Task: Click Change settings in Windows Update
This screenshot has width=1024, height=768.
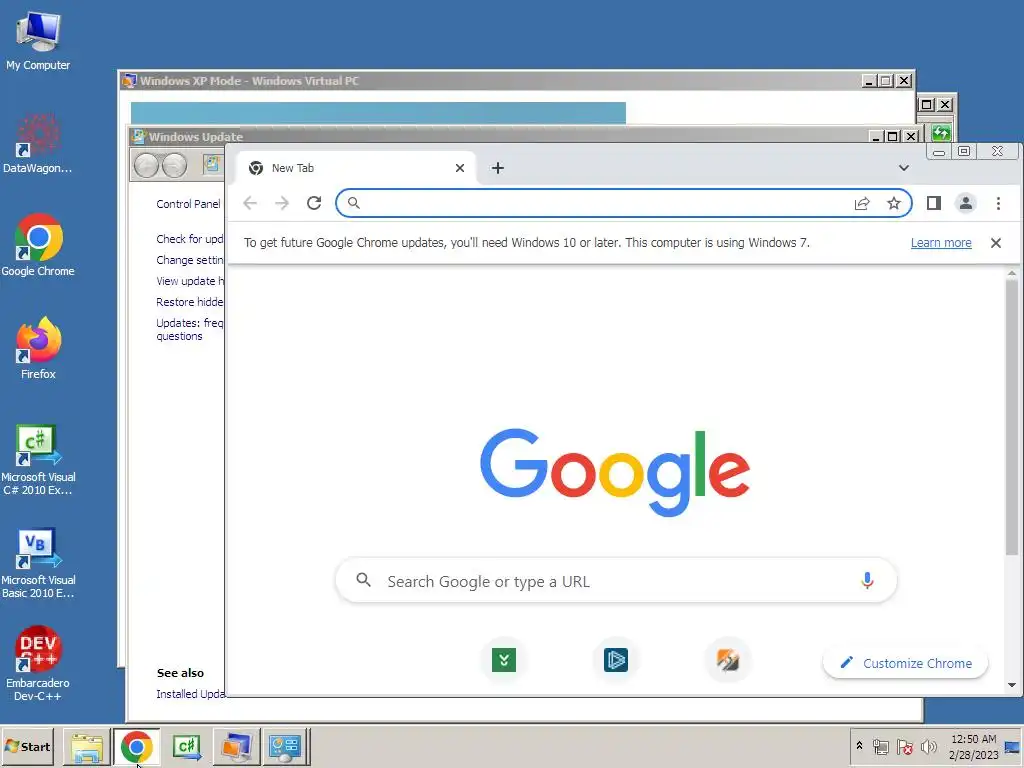Action: (x=189, y=260)
